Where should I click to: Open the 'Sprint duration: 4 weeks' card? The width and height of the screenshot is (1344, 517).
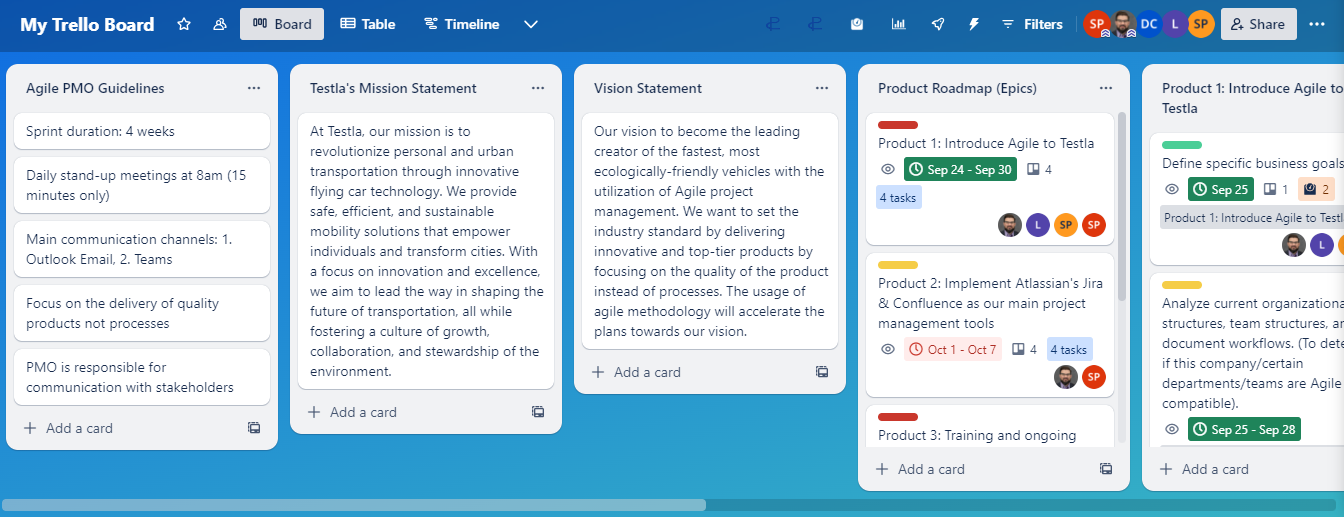142,131
